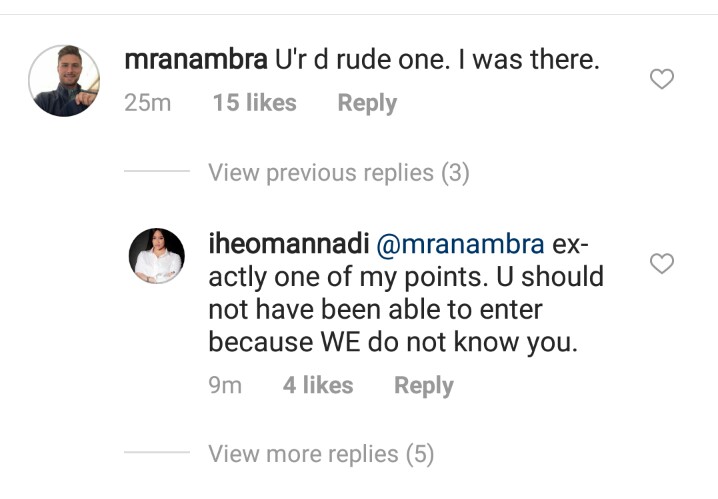The height and width of the screenshot is (499, 718).
Task: Click the 25m timestamp
Action: click(x=147, y=103)
